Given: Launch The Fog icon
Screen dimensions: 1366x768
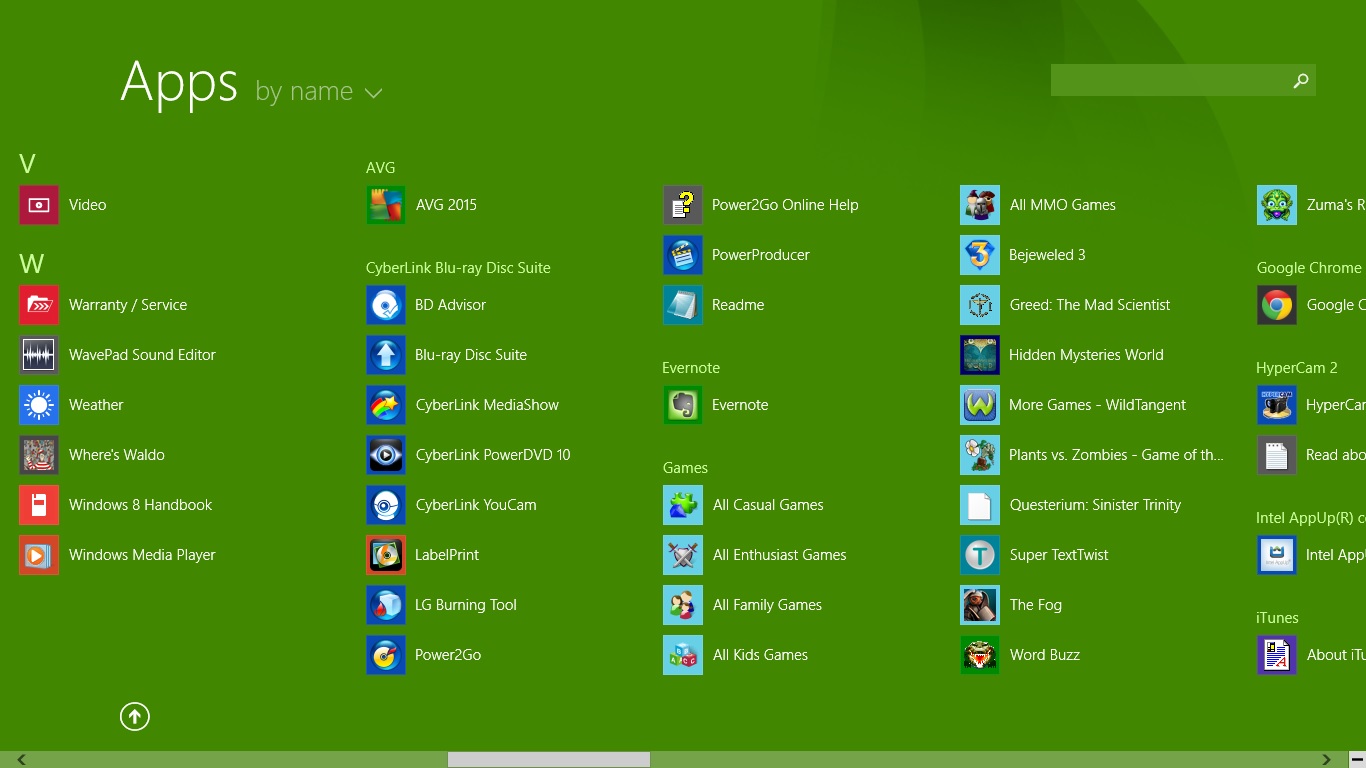Looking at the screenshot, I should (980, 605).
